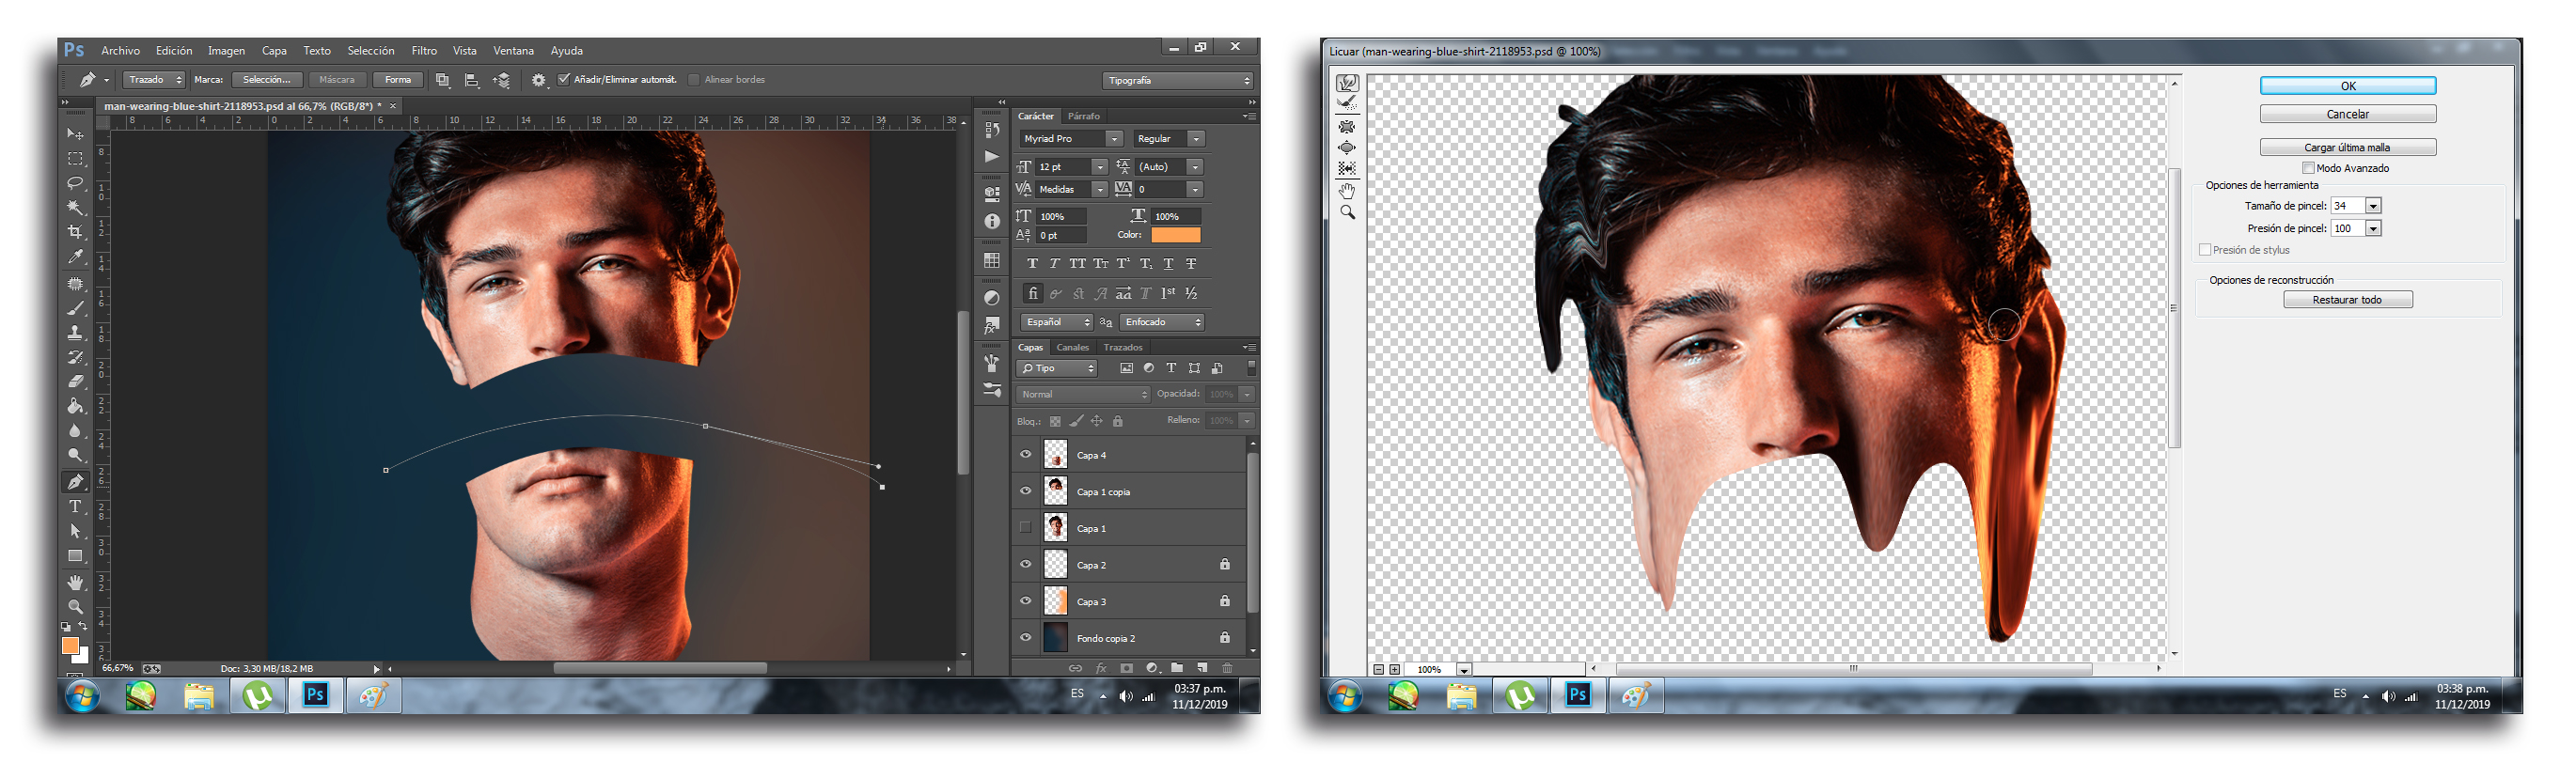Show the hidden Capa 1 layer
Viewport: 2576px width, 763px height.
tap(1025, 527)
